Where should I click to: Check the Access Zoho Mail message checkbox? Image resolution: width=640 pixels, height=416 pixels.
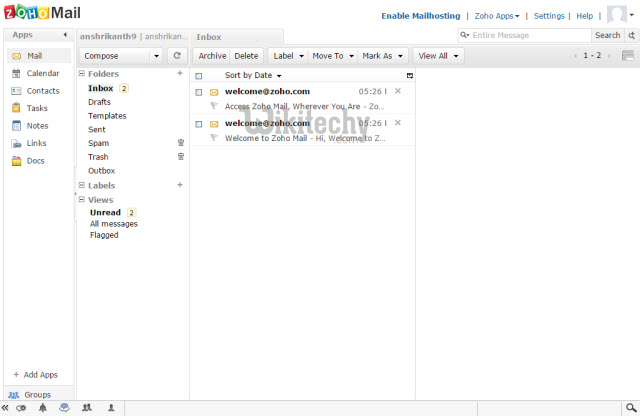[199, 92]
